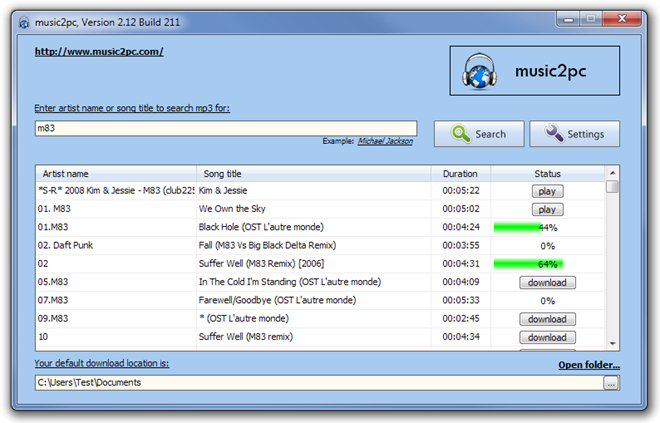
Task: Download Suffer Well (M83 remix) 00:04:34
Action: tap(547, 338)
